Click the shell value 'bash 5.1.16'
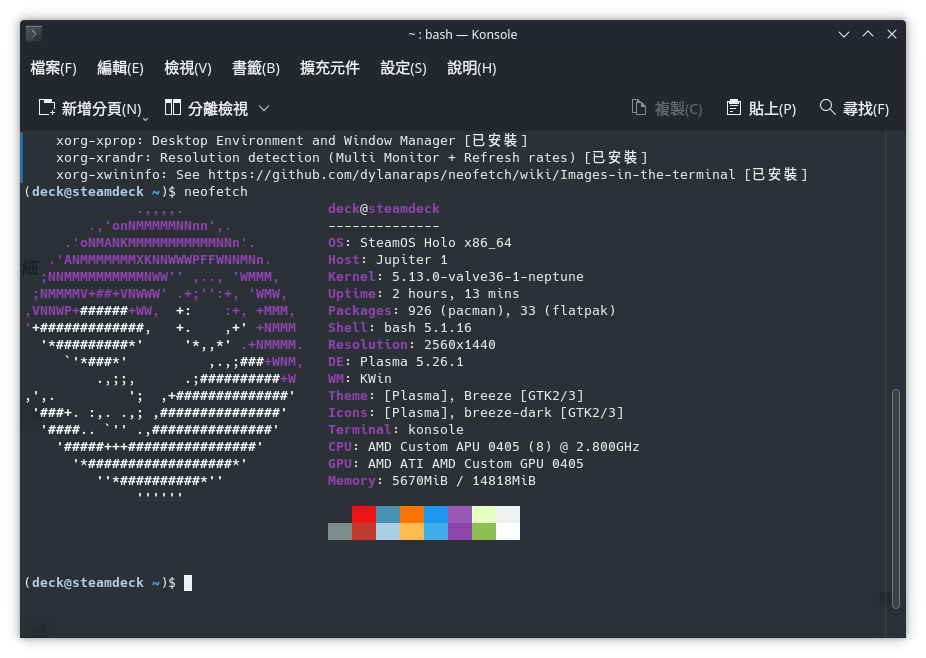Viewport: 926px width, 658px height. click(428, 328)
